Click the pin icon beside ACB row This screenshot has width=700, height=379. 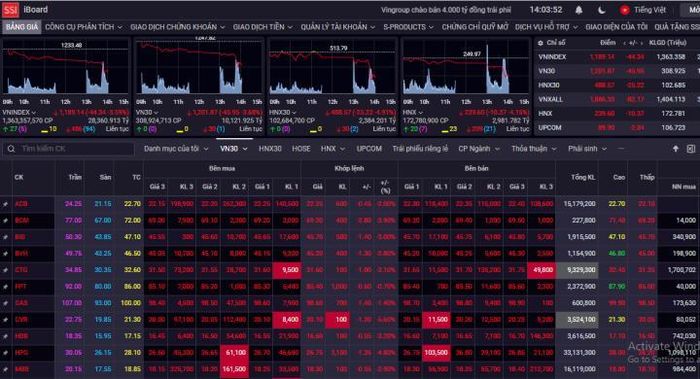point(5,204)
